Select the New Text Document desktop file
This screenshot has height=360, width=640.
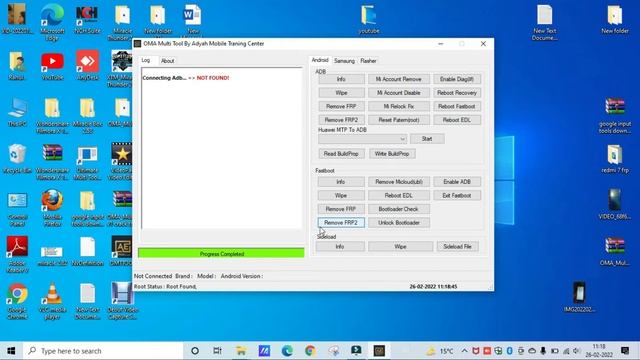(544, 22)
